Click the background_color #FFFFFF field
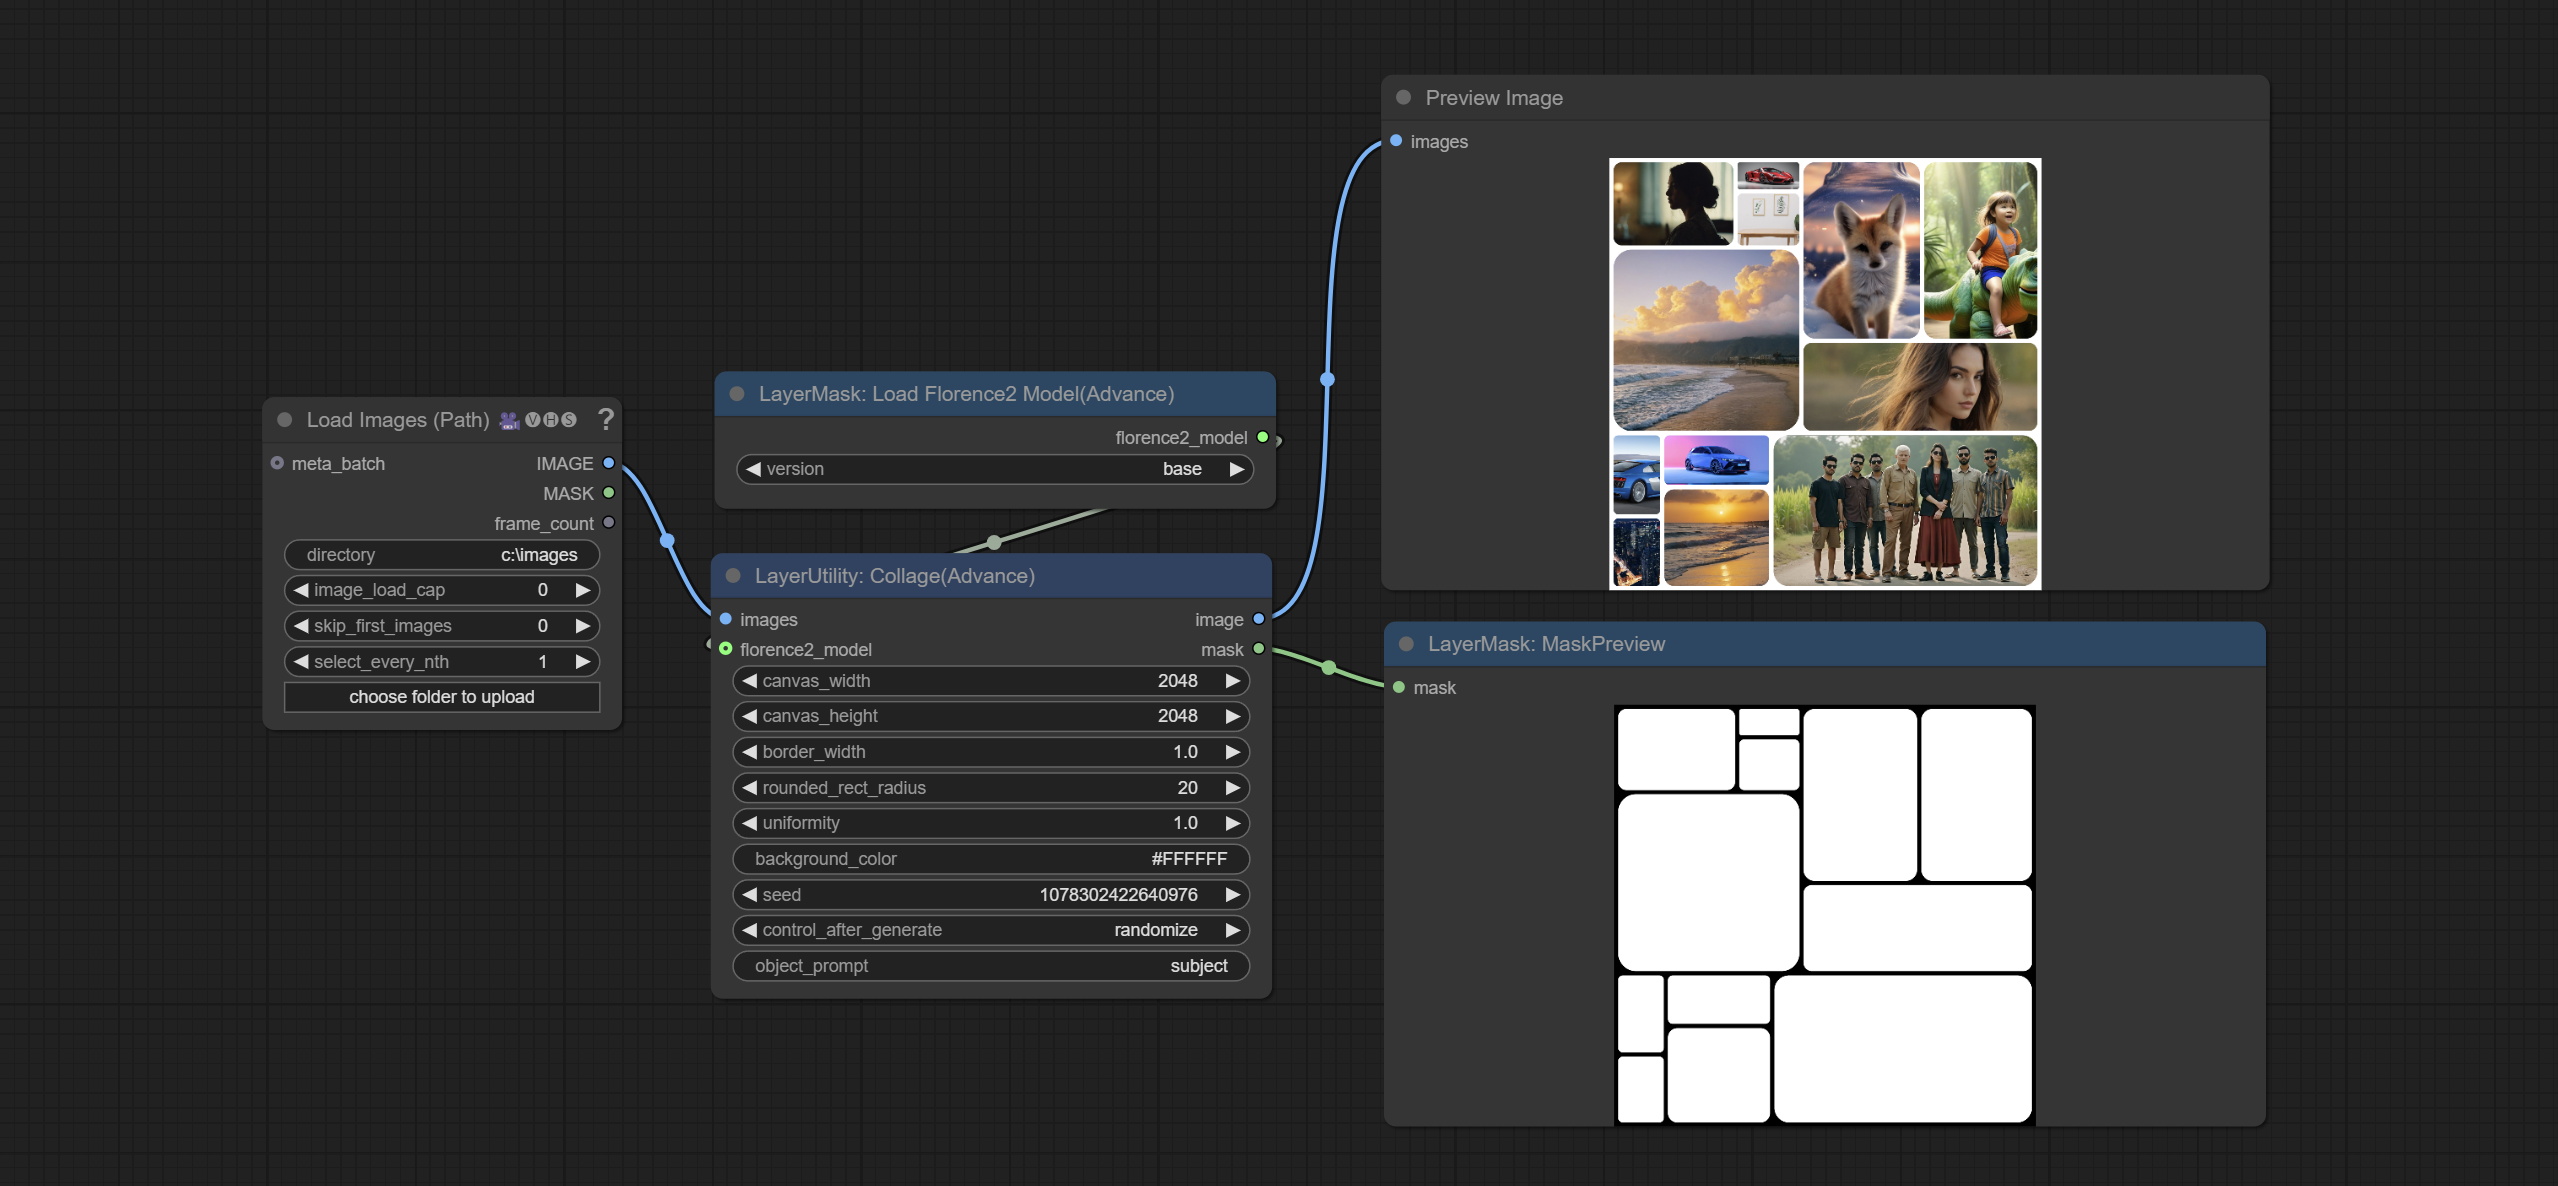The image size is (2558, 1186). click(x=990, y=859)
